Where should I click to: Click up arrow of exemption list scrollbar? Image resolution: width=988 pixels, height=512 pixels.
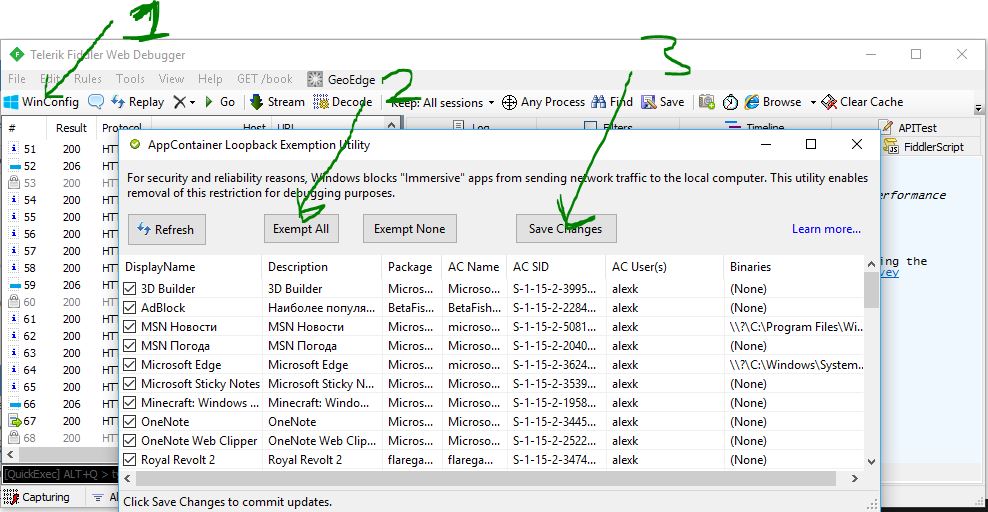click(871, 264)
